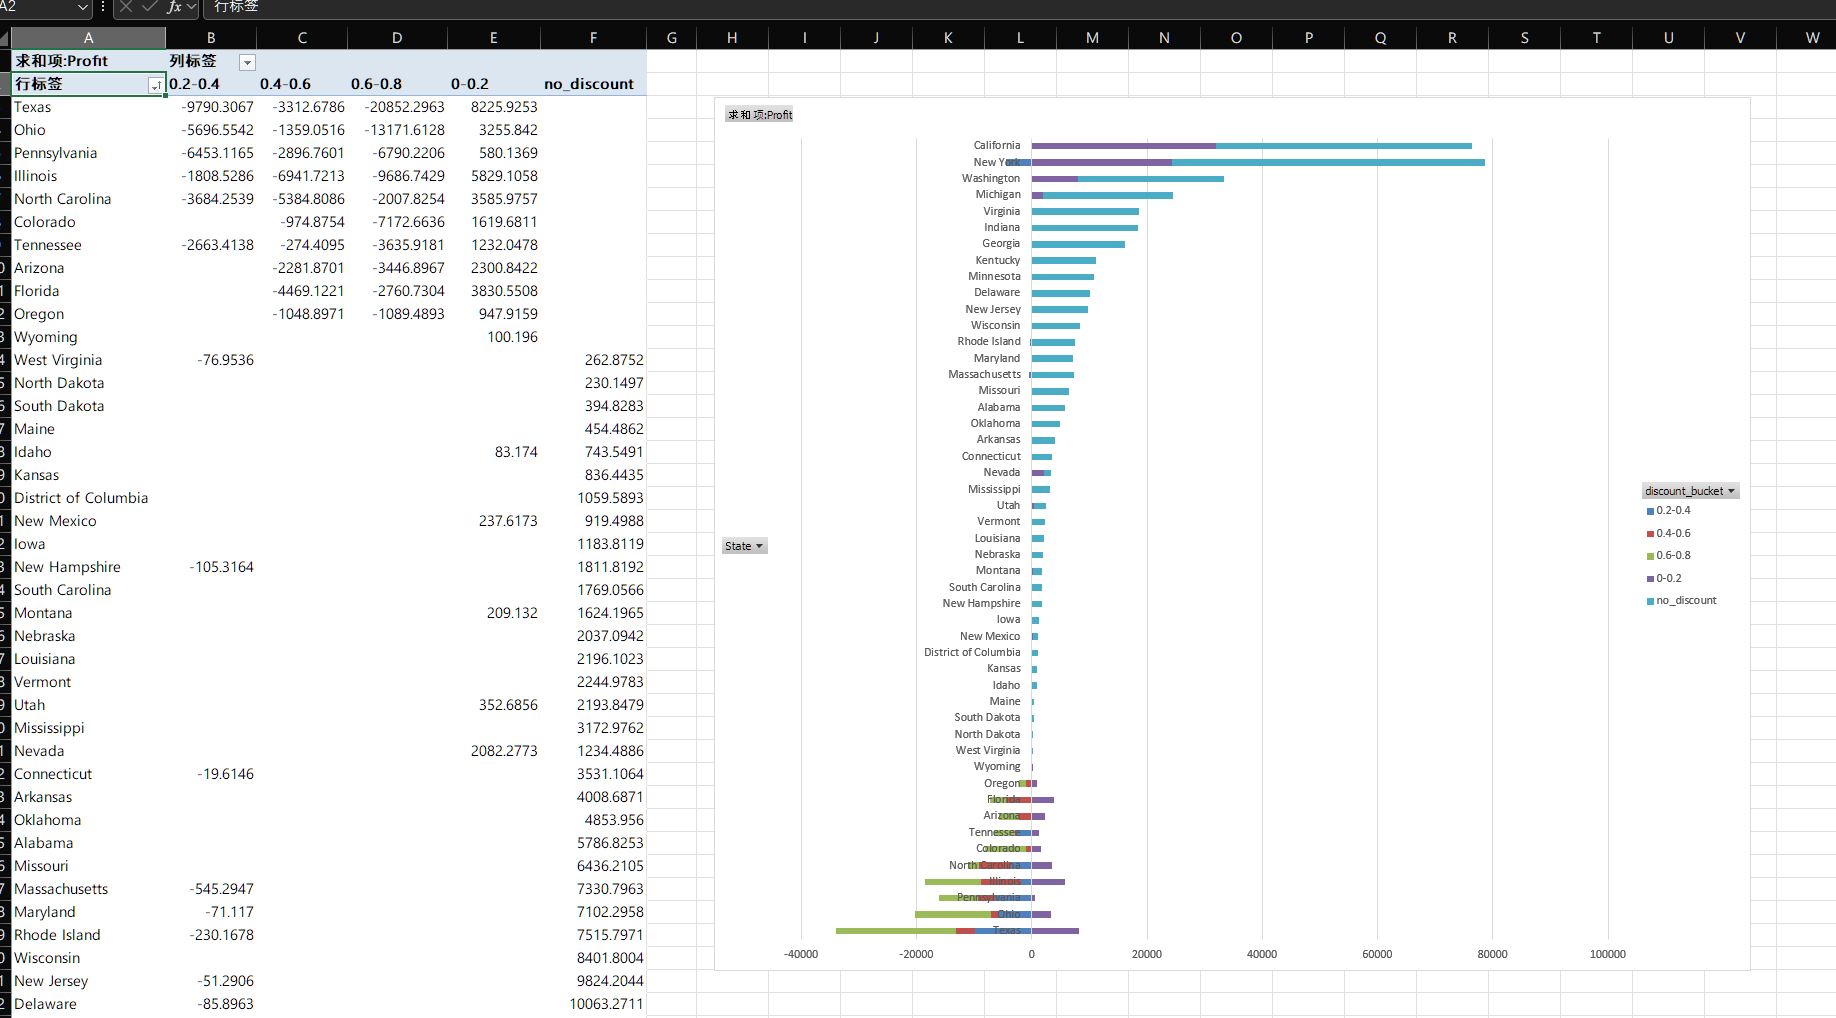Select column M header

click(1092, 38)
